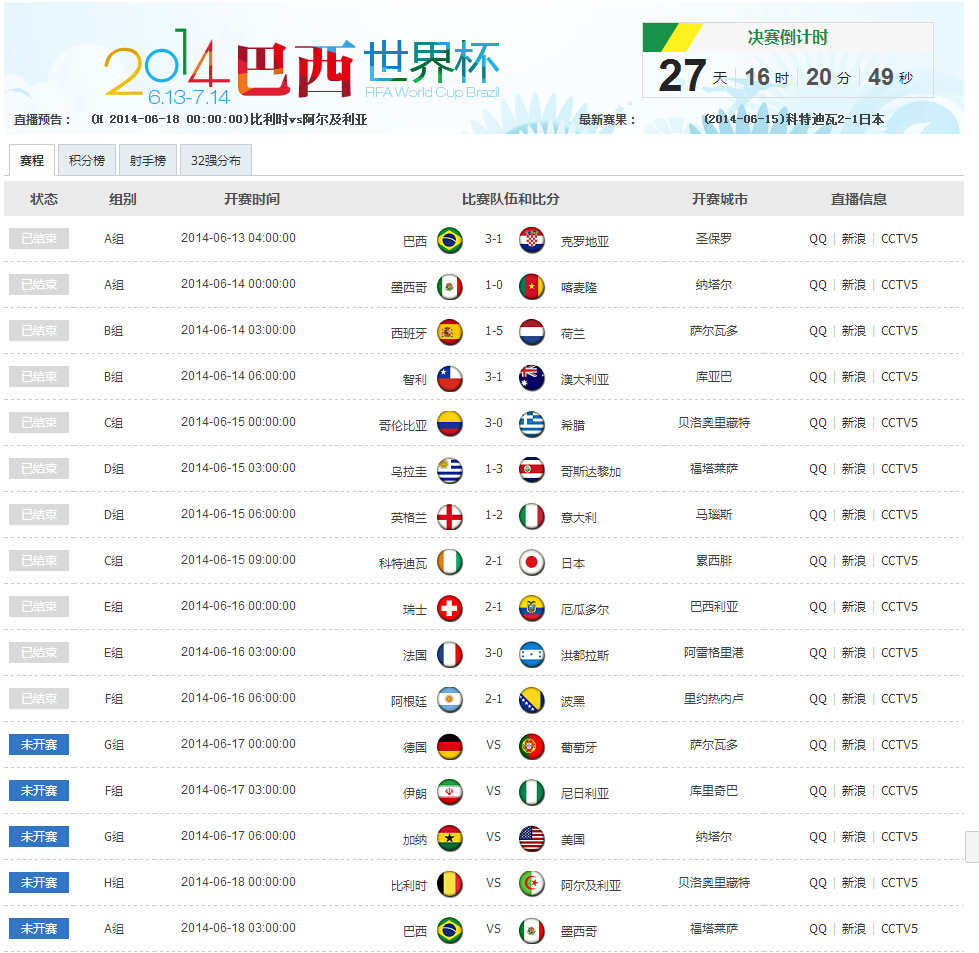This screenshot has height=953, width=979.
Task: Select the Japan flag icon
Action: (x=531, y=560)
